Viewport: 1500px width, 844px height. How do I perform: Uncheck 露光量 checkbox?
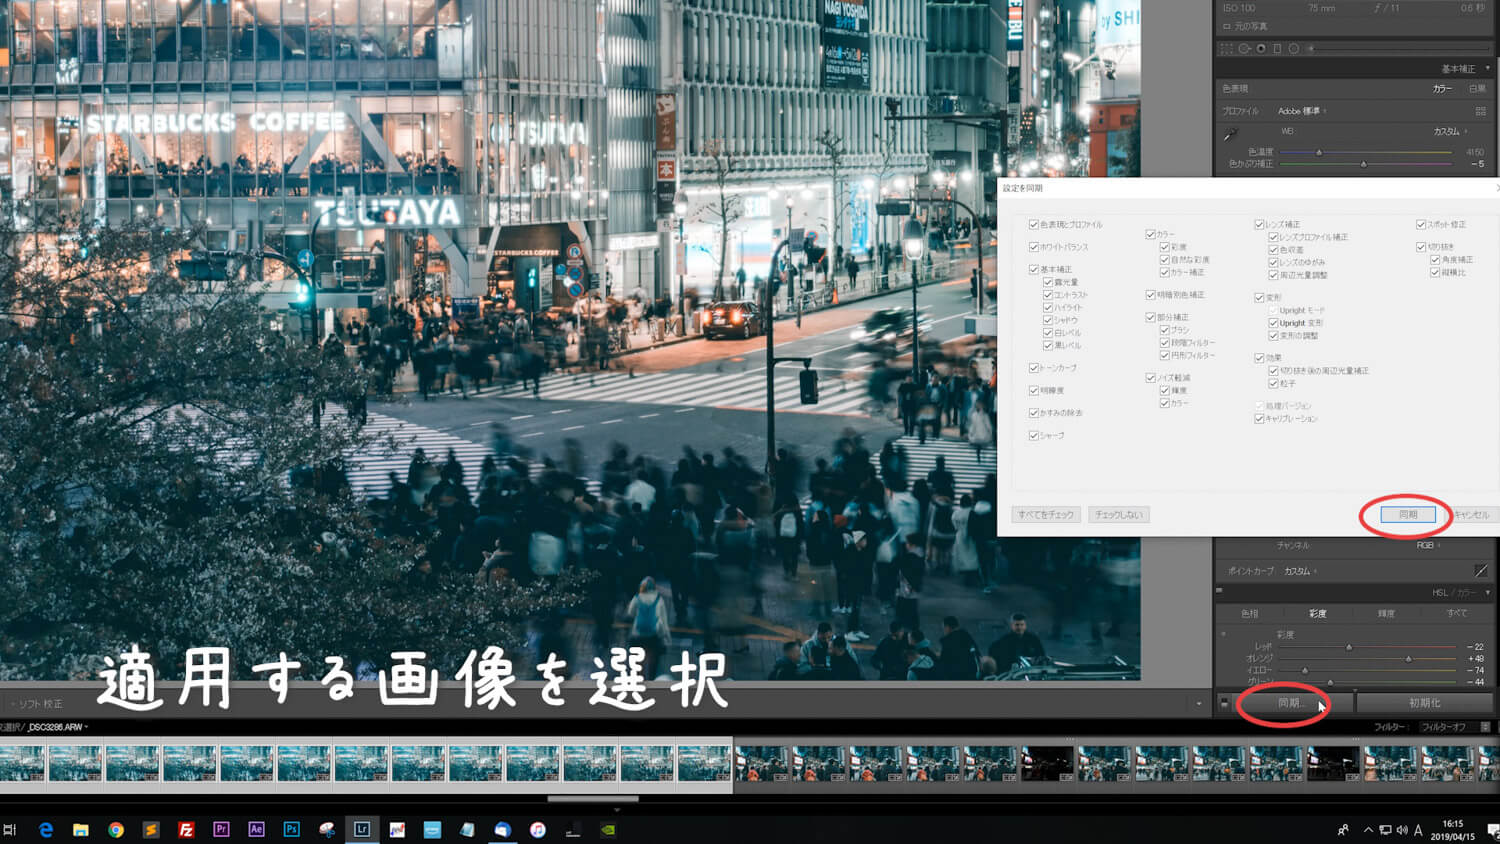(1048, 283)
